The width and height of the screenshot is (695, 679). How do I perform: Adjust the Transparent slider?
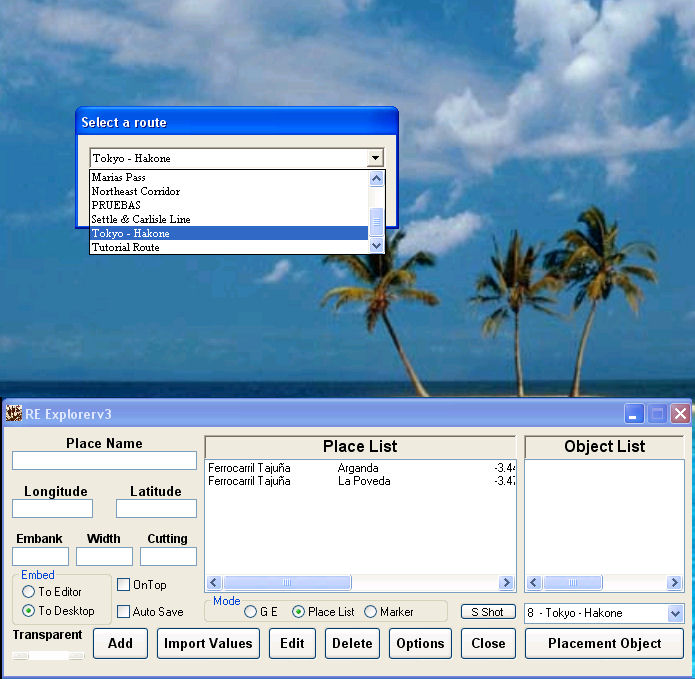[48, 656]
